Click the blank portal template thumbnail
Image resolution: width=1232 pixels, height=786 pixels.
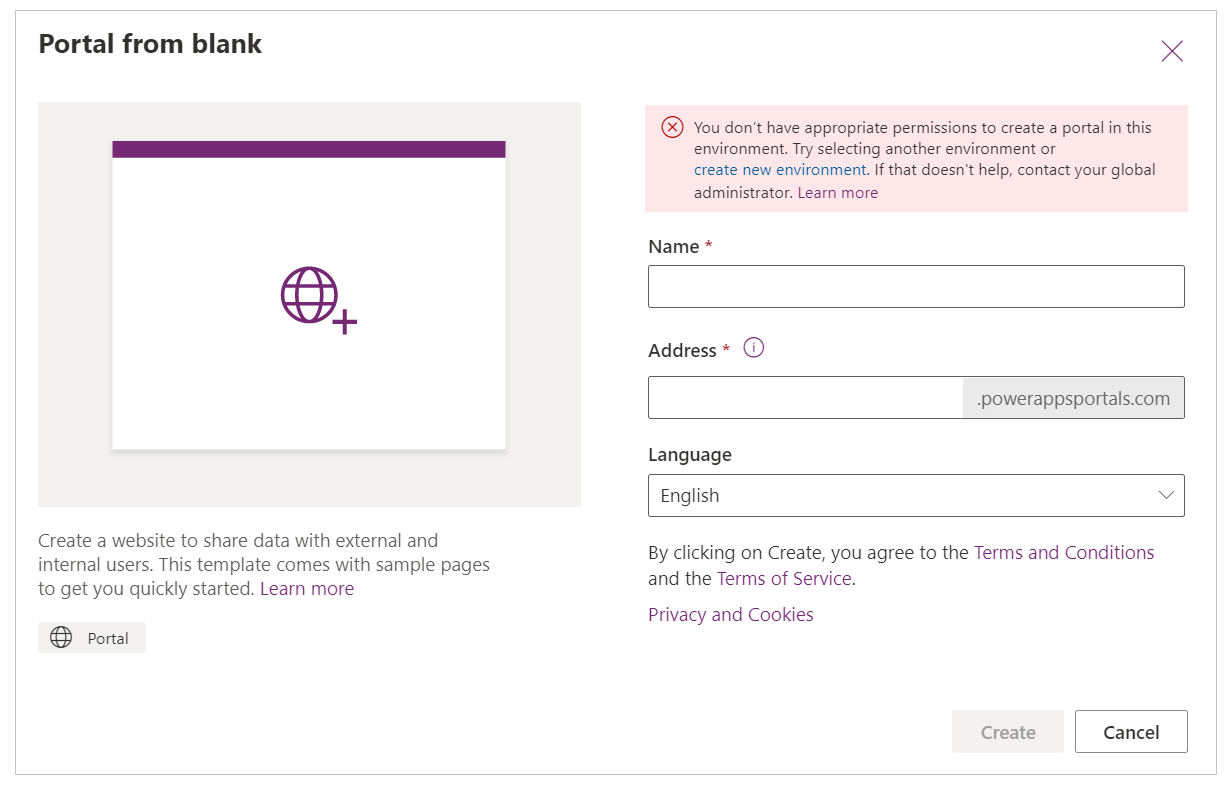click(x=309, y=295)
